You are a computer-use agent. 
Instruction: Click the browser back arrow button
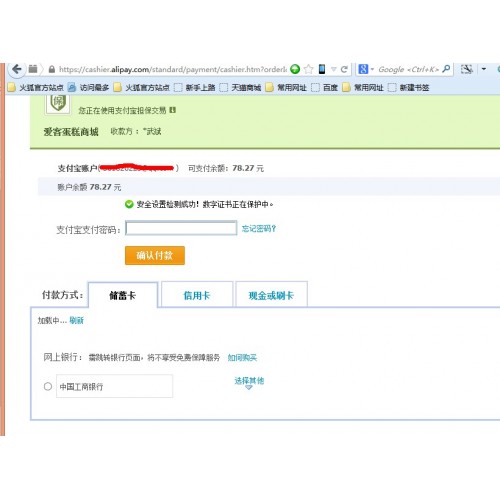17,69
